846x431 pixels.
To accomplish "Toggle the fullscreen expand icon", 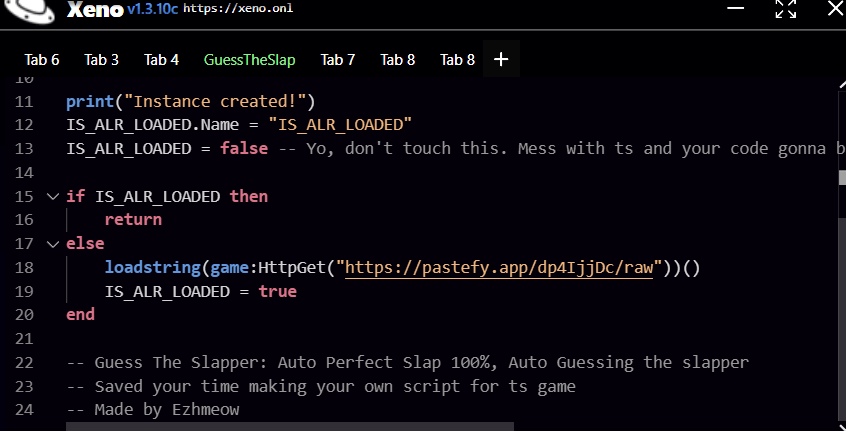I will click(x=786, y=9).
